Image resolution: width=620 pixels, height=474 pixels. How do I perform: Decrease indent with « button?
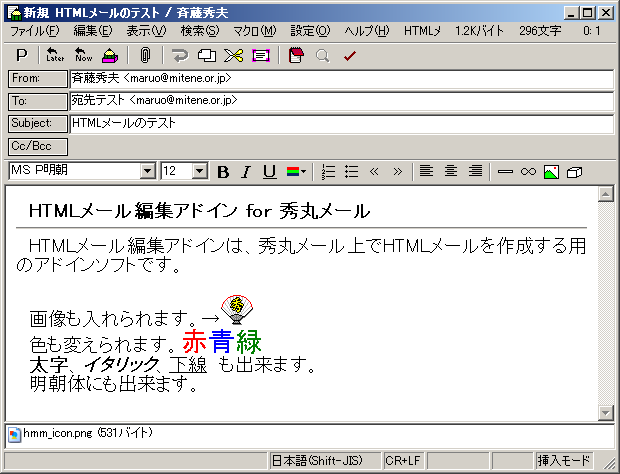[x=374, y=172]
